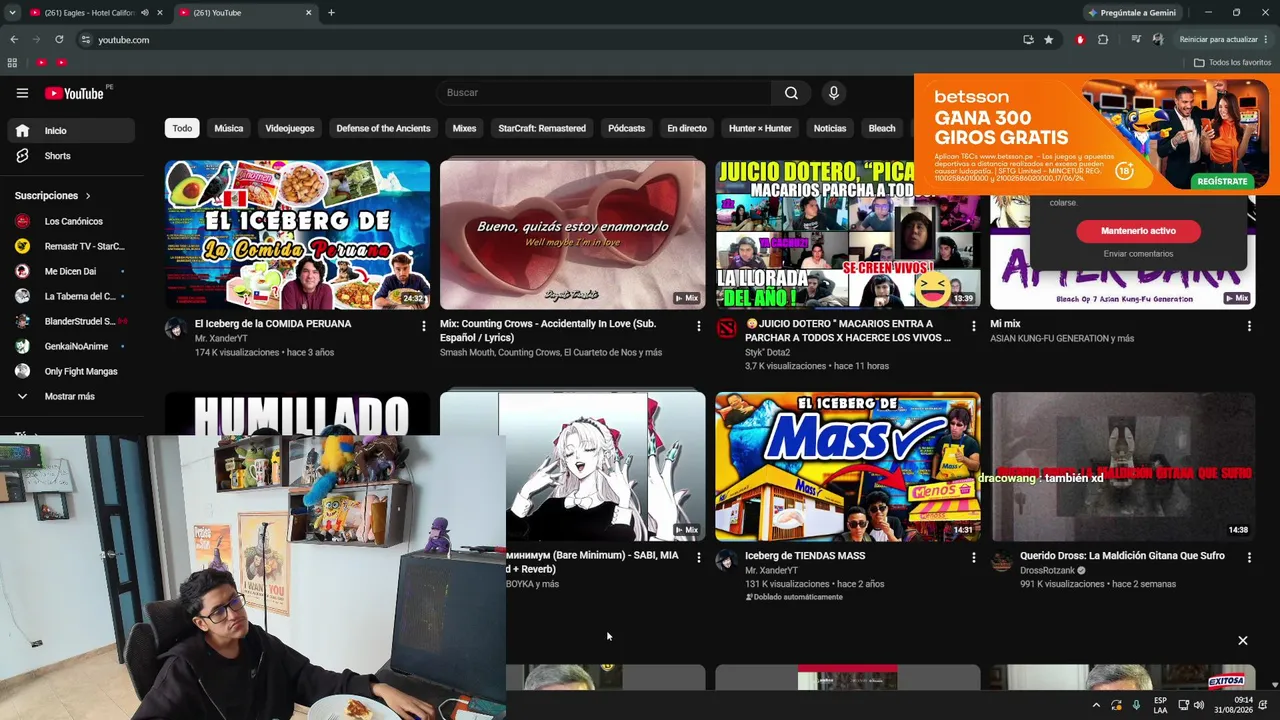Filter by Hunter × Hunter chip
Screen dimensions: 1280x720
pos(760,128)
